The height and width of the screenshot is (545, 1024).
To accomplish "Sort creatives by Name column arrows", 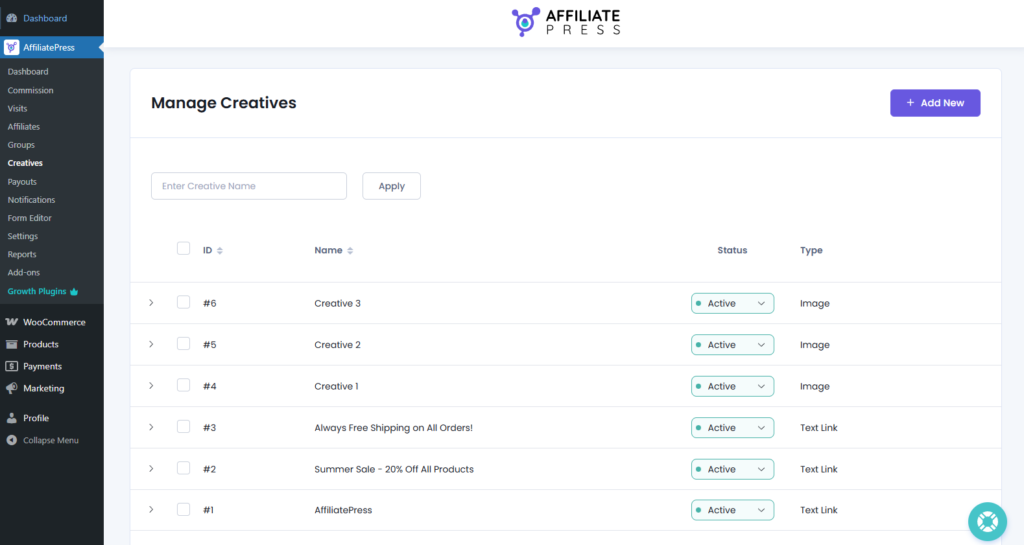I will 350,251.
